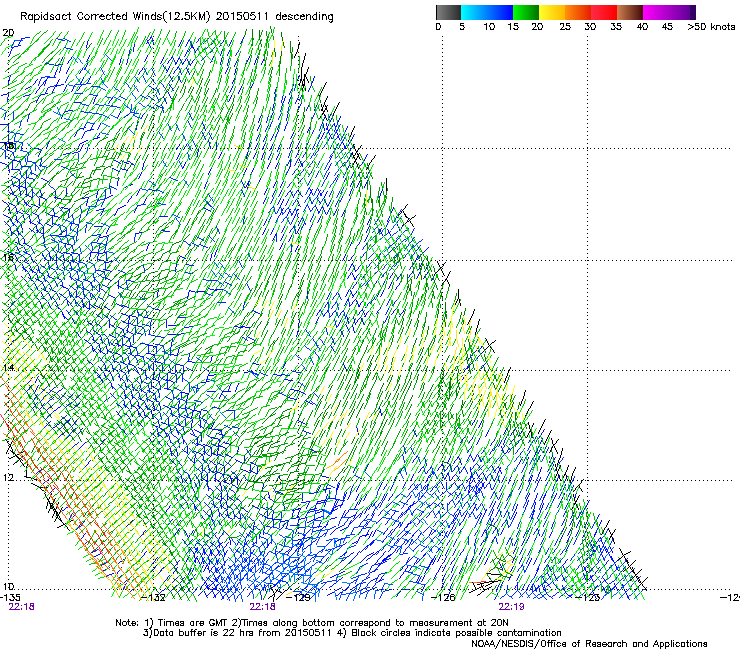Click latitude label 16 on left axis
740x650 pixels.
pos(8,257)
